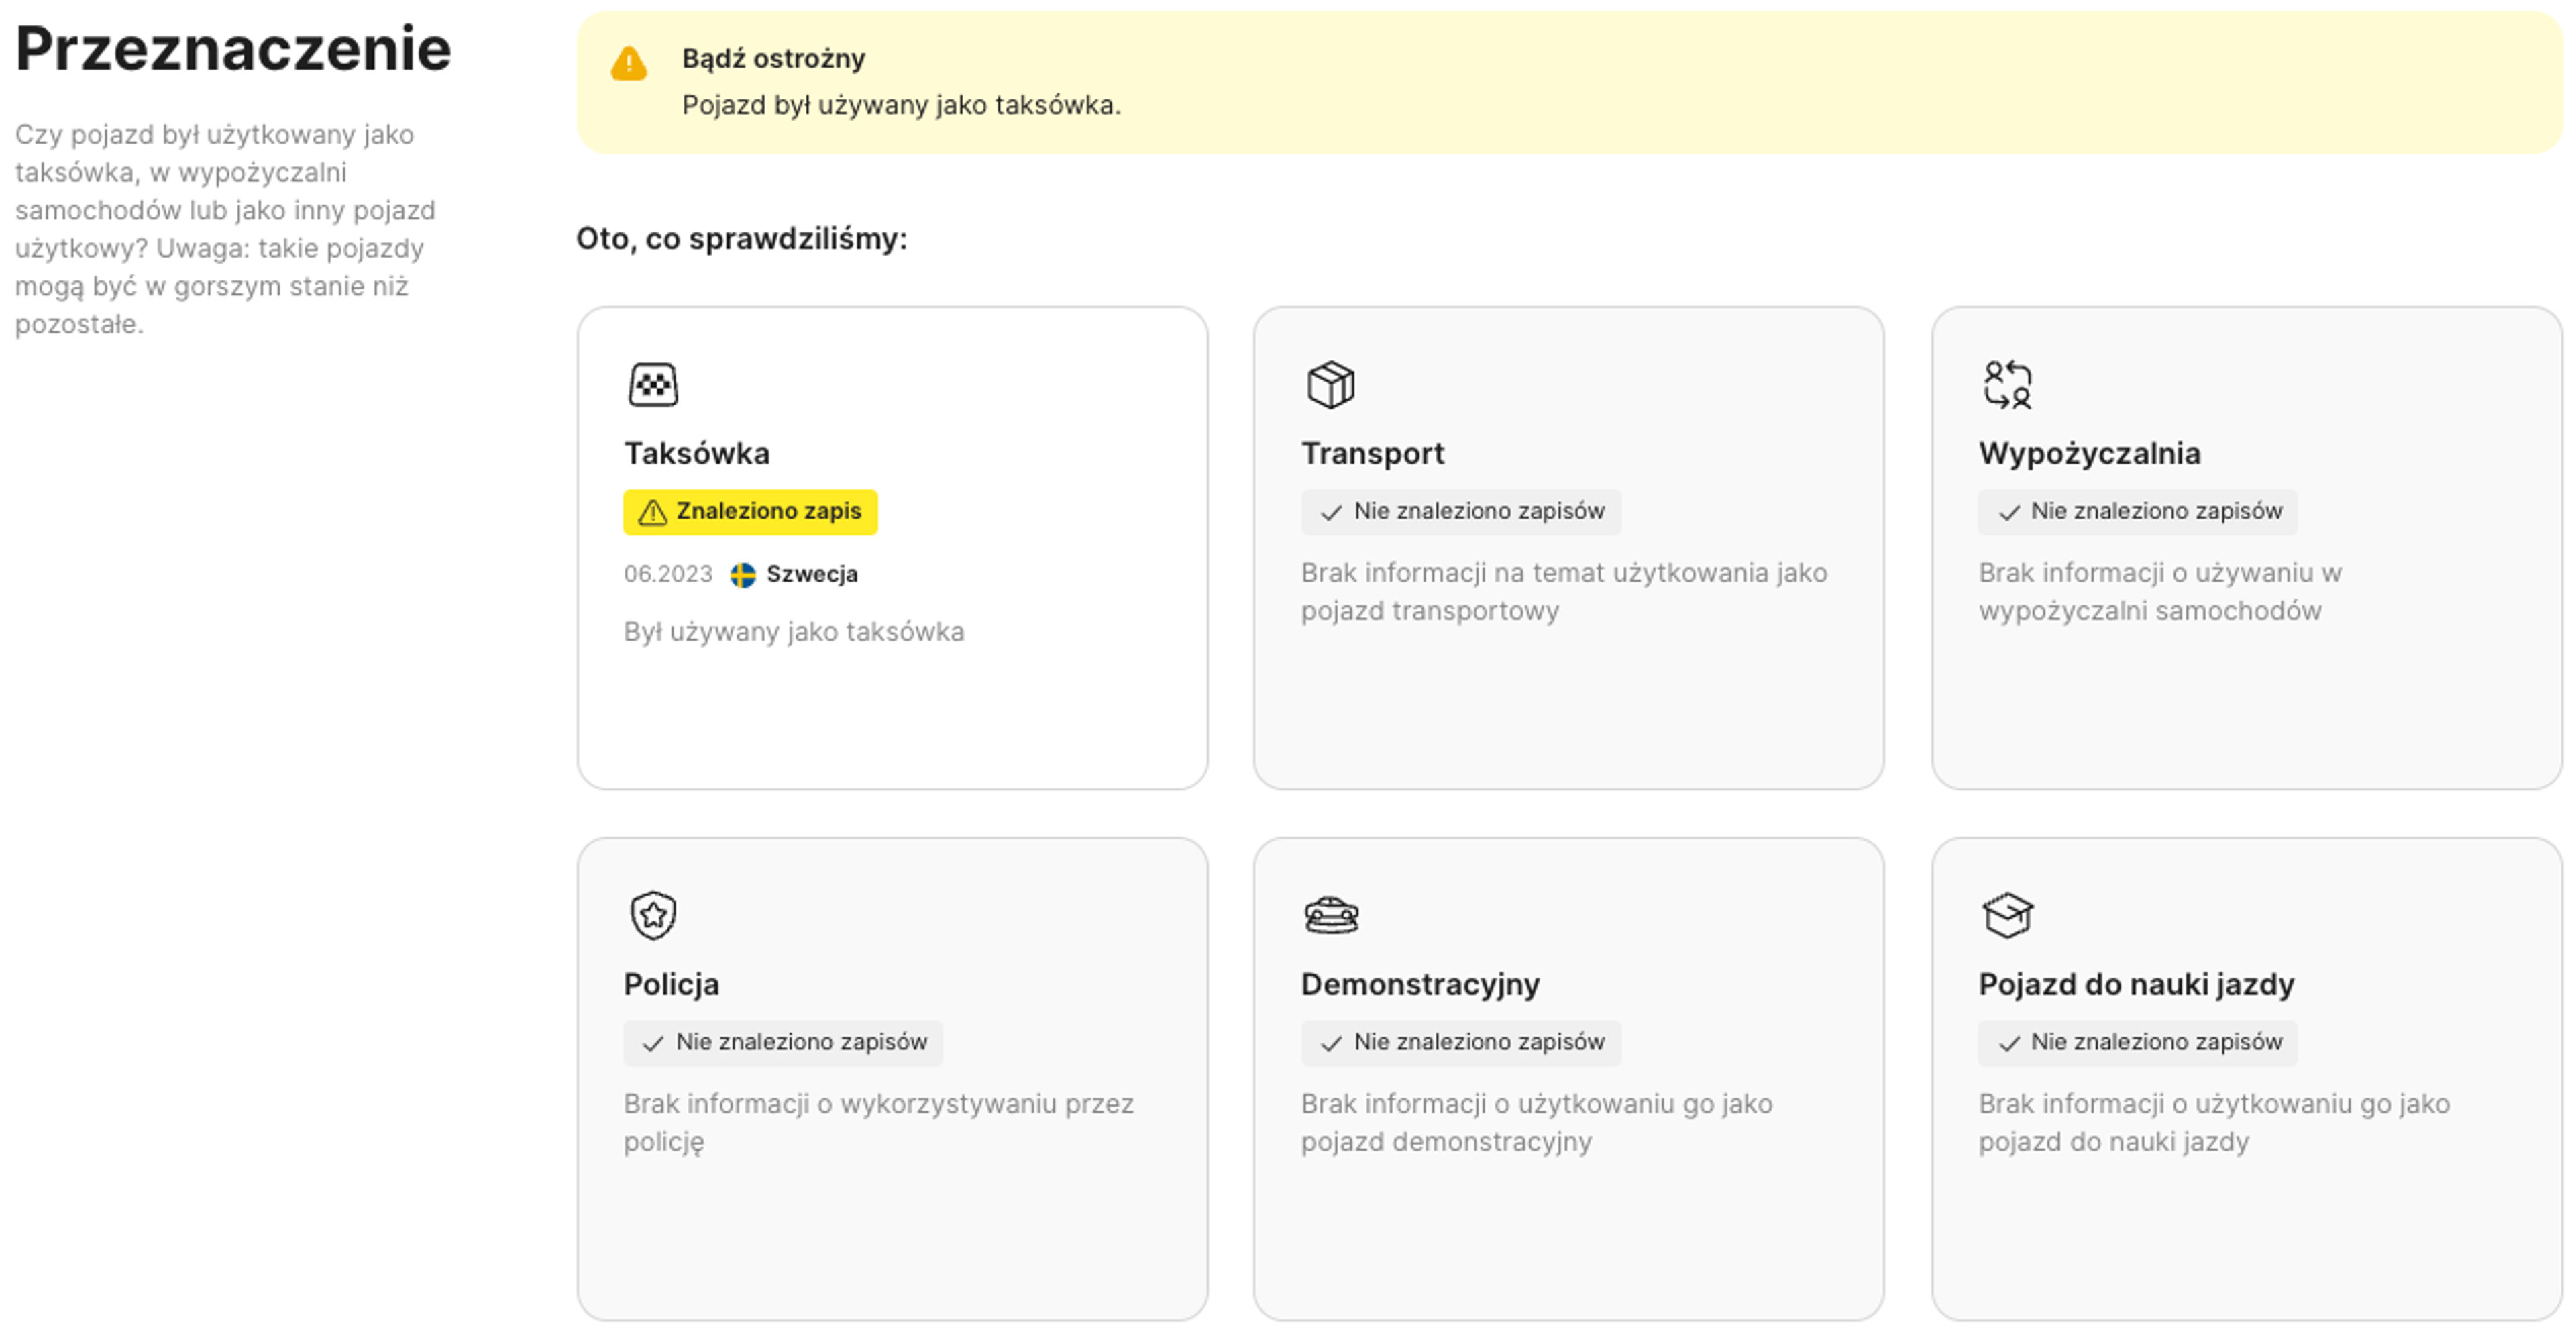Click the Szwecja country label
This screenshot has width=2576, height=1336.
coord(811,575)
